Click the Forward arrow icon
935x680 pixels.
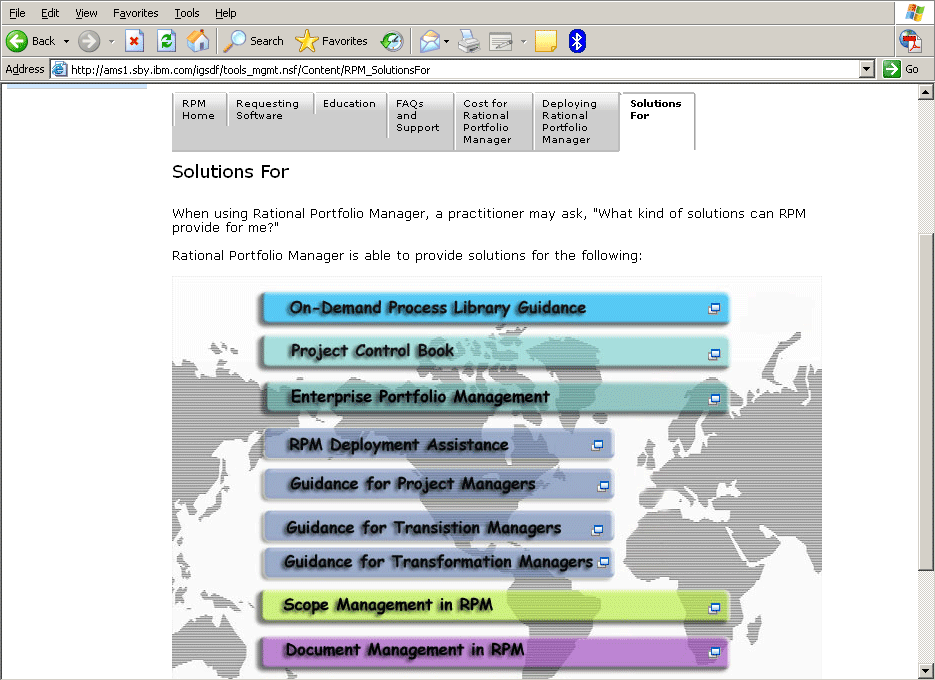tap(89, 41)
